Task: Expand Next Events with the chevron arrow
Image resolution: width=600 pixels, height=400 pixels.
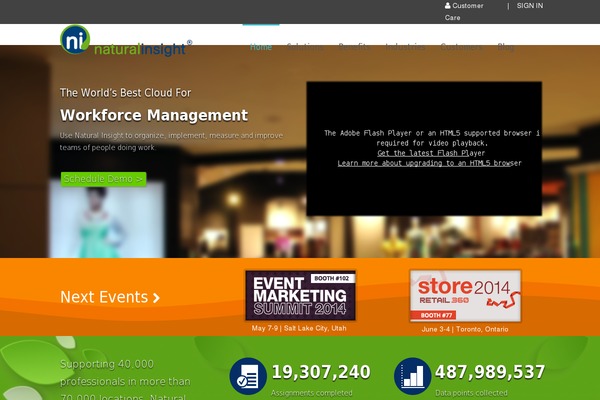Action: pos(156,297)
